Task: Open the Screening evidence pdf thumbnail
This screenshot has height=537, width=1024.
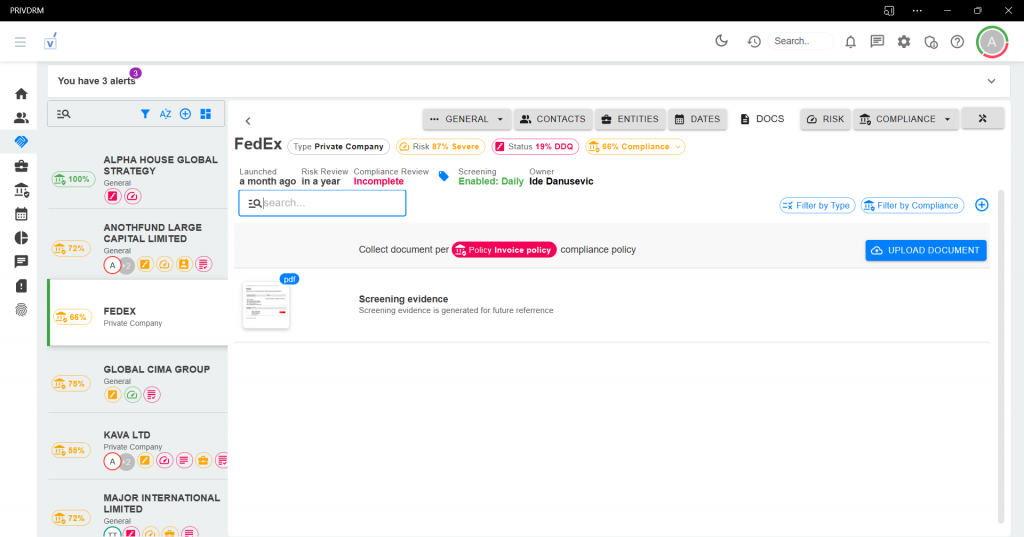Action: pos(266,305)
